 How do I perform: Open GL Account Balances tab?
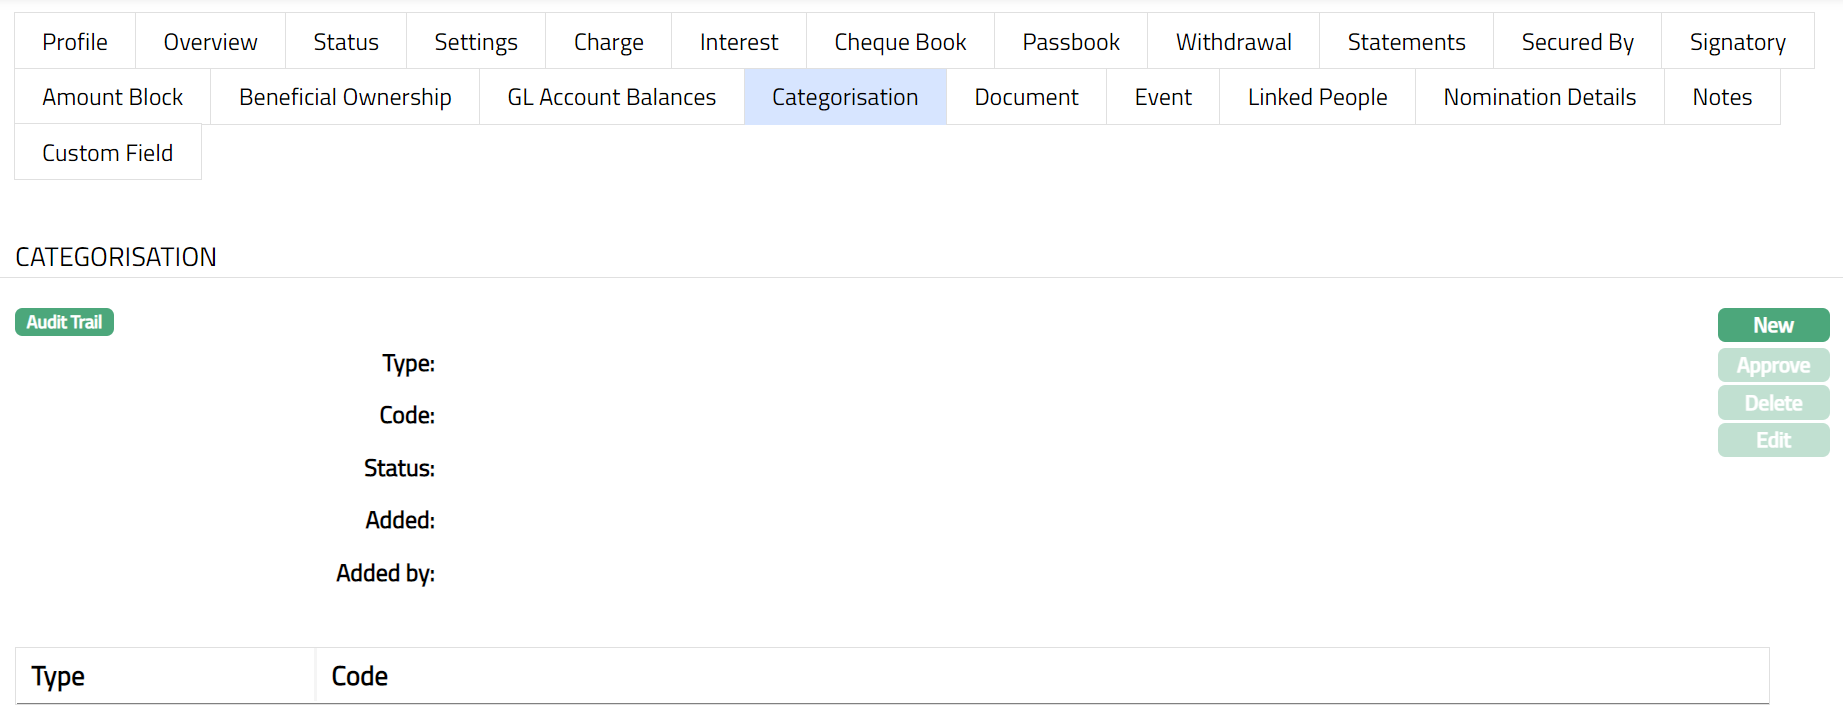pyautogui.click(x=612, y=97)
